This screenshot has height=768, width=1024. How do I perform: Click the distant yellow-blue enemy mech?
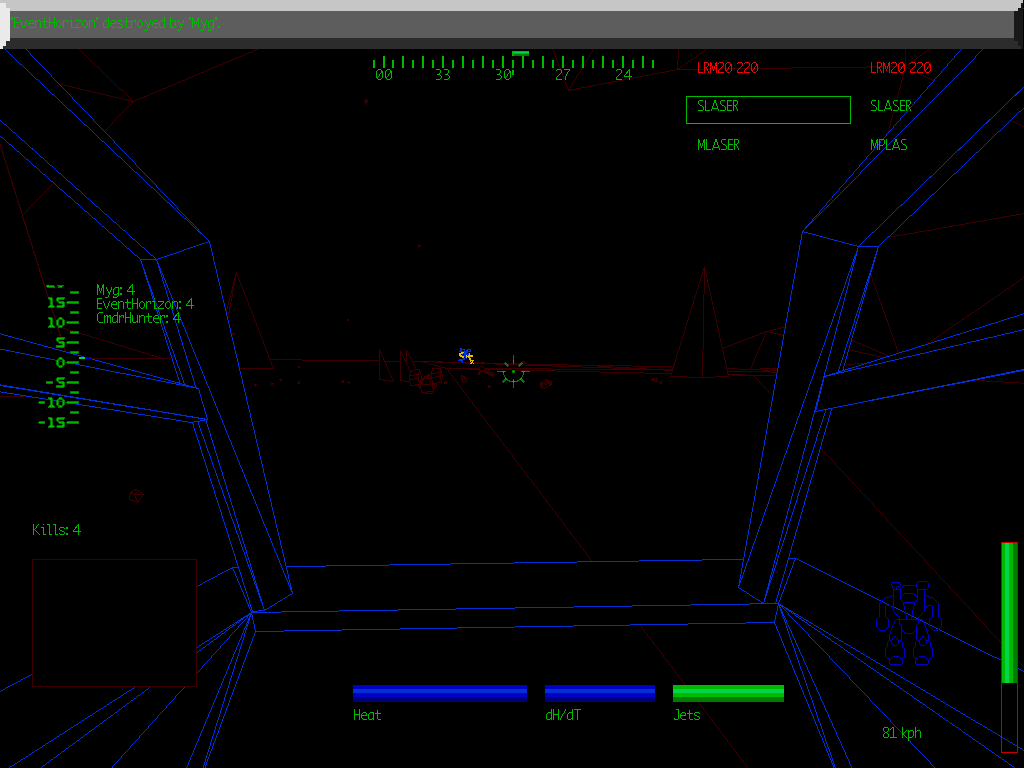465,355
